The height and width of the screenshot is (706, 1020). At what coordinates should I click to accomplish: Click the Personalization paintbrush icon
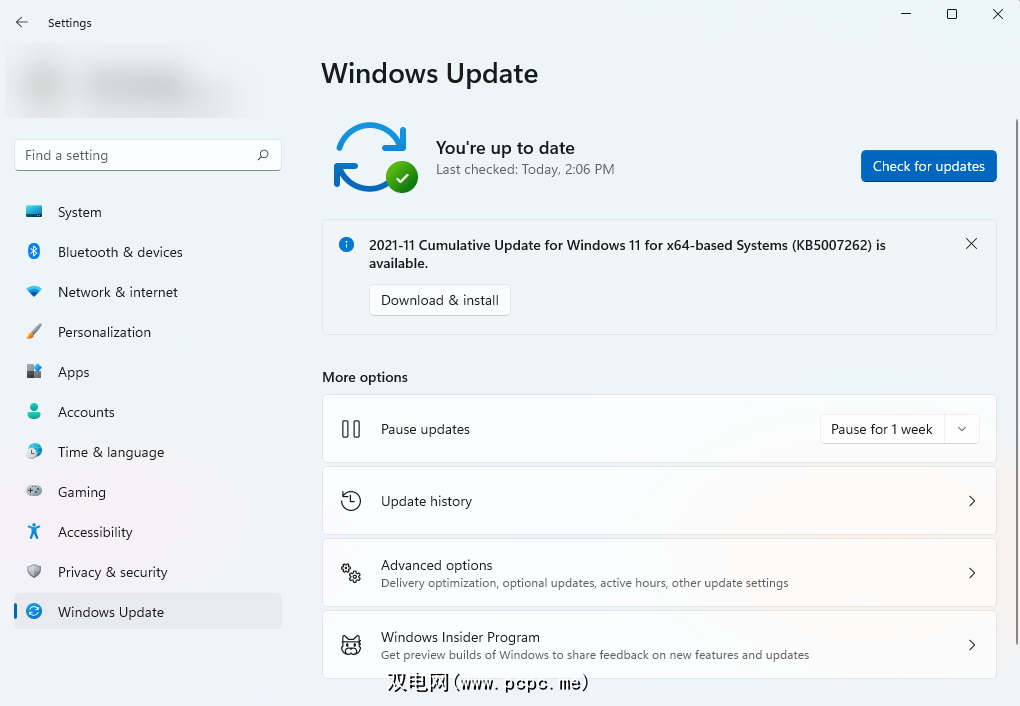pos(34,332)
